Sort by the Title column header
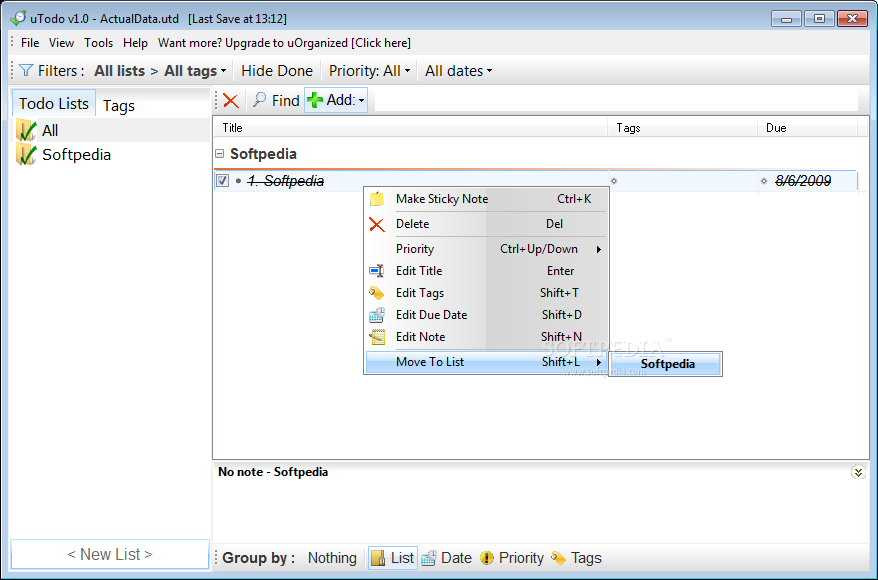The image size is (878, 580). pyautogui.click(x=410, y=128)
